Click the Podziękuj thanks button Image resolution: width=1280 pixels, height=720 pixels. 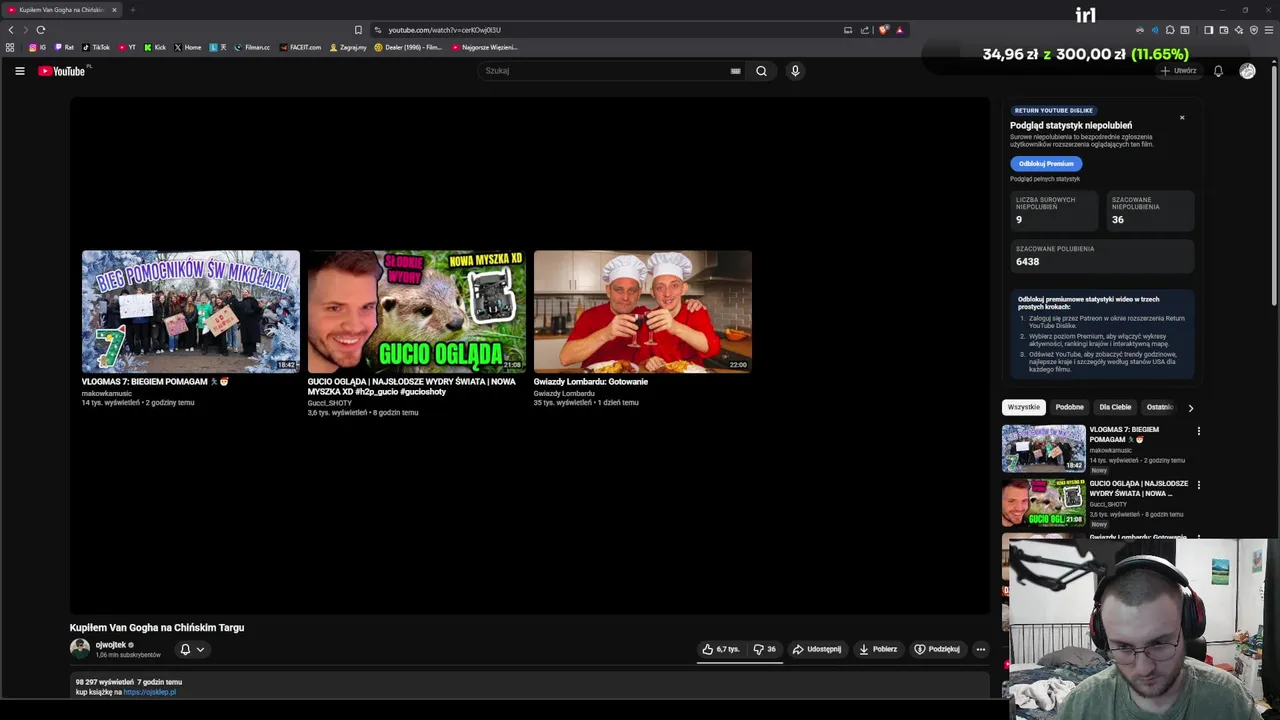tap(937, 649)
